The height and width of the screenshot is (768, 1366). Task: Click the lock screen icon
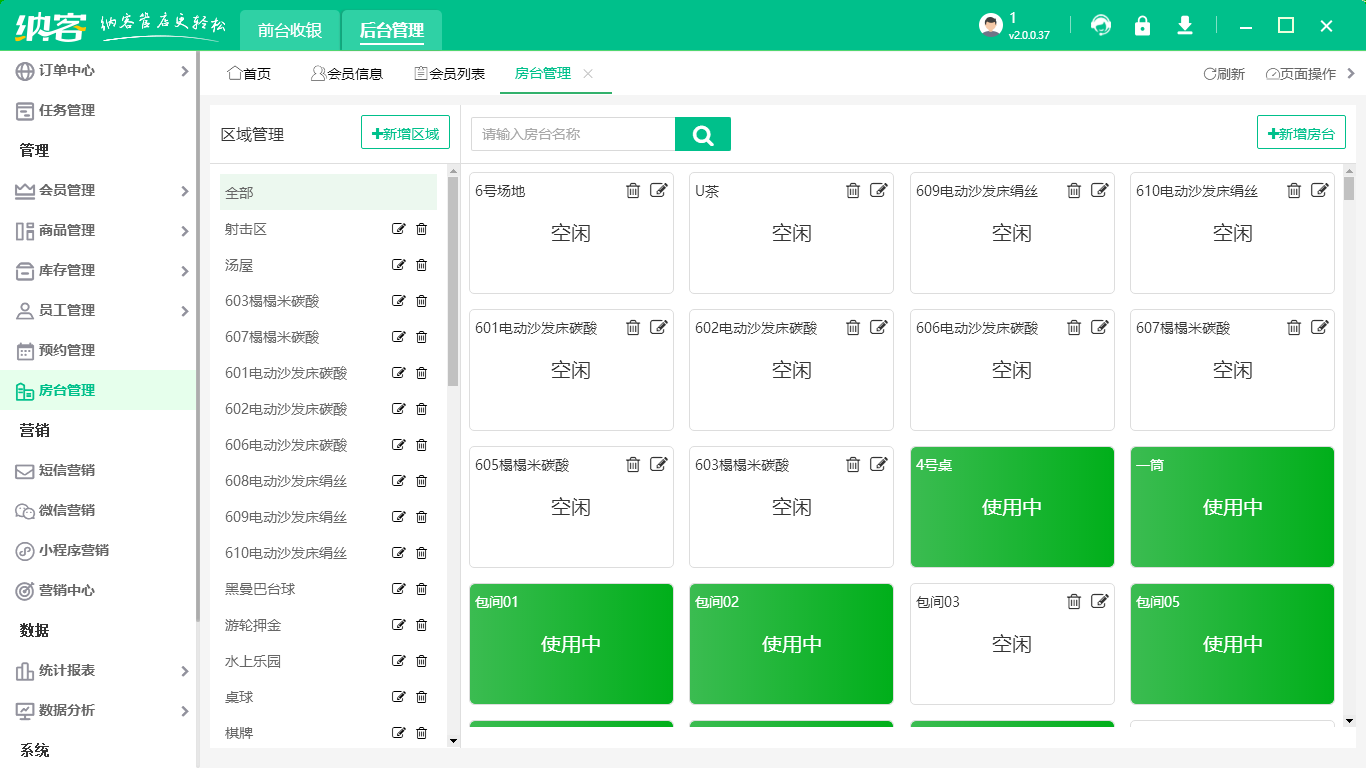tap(1142, 26)
